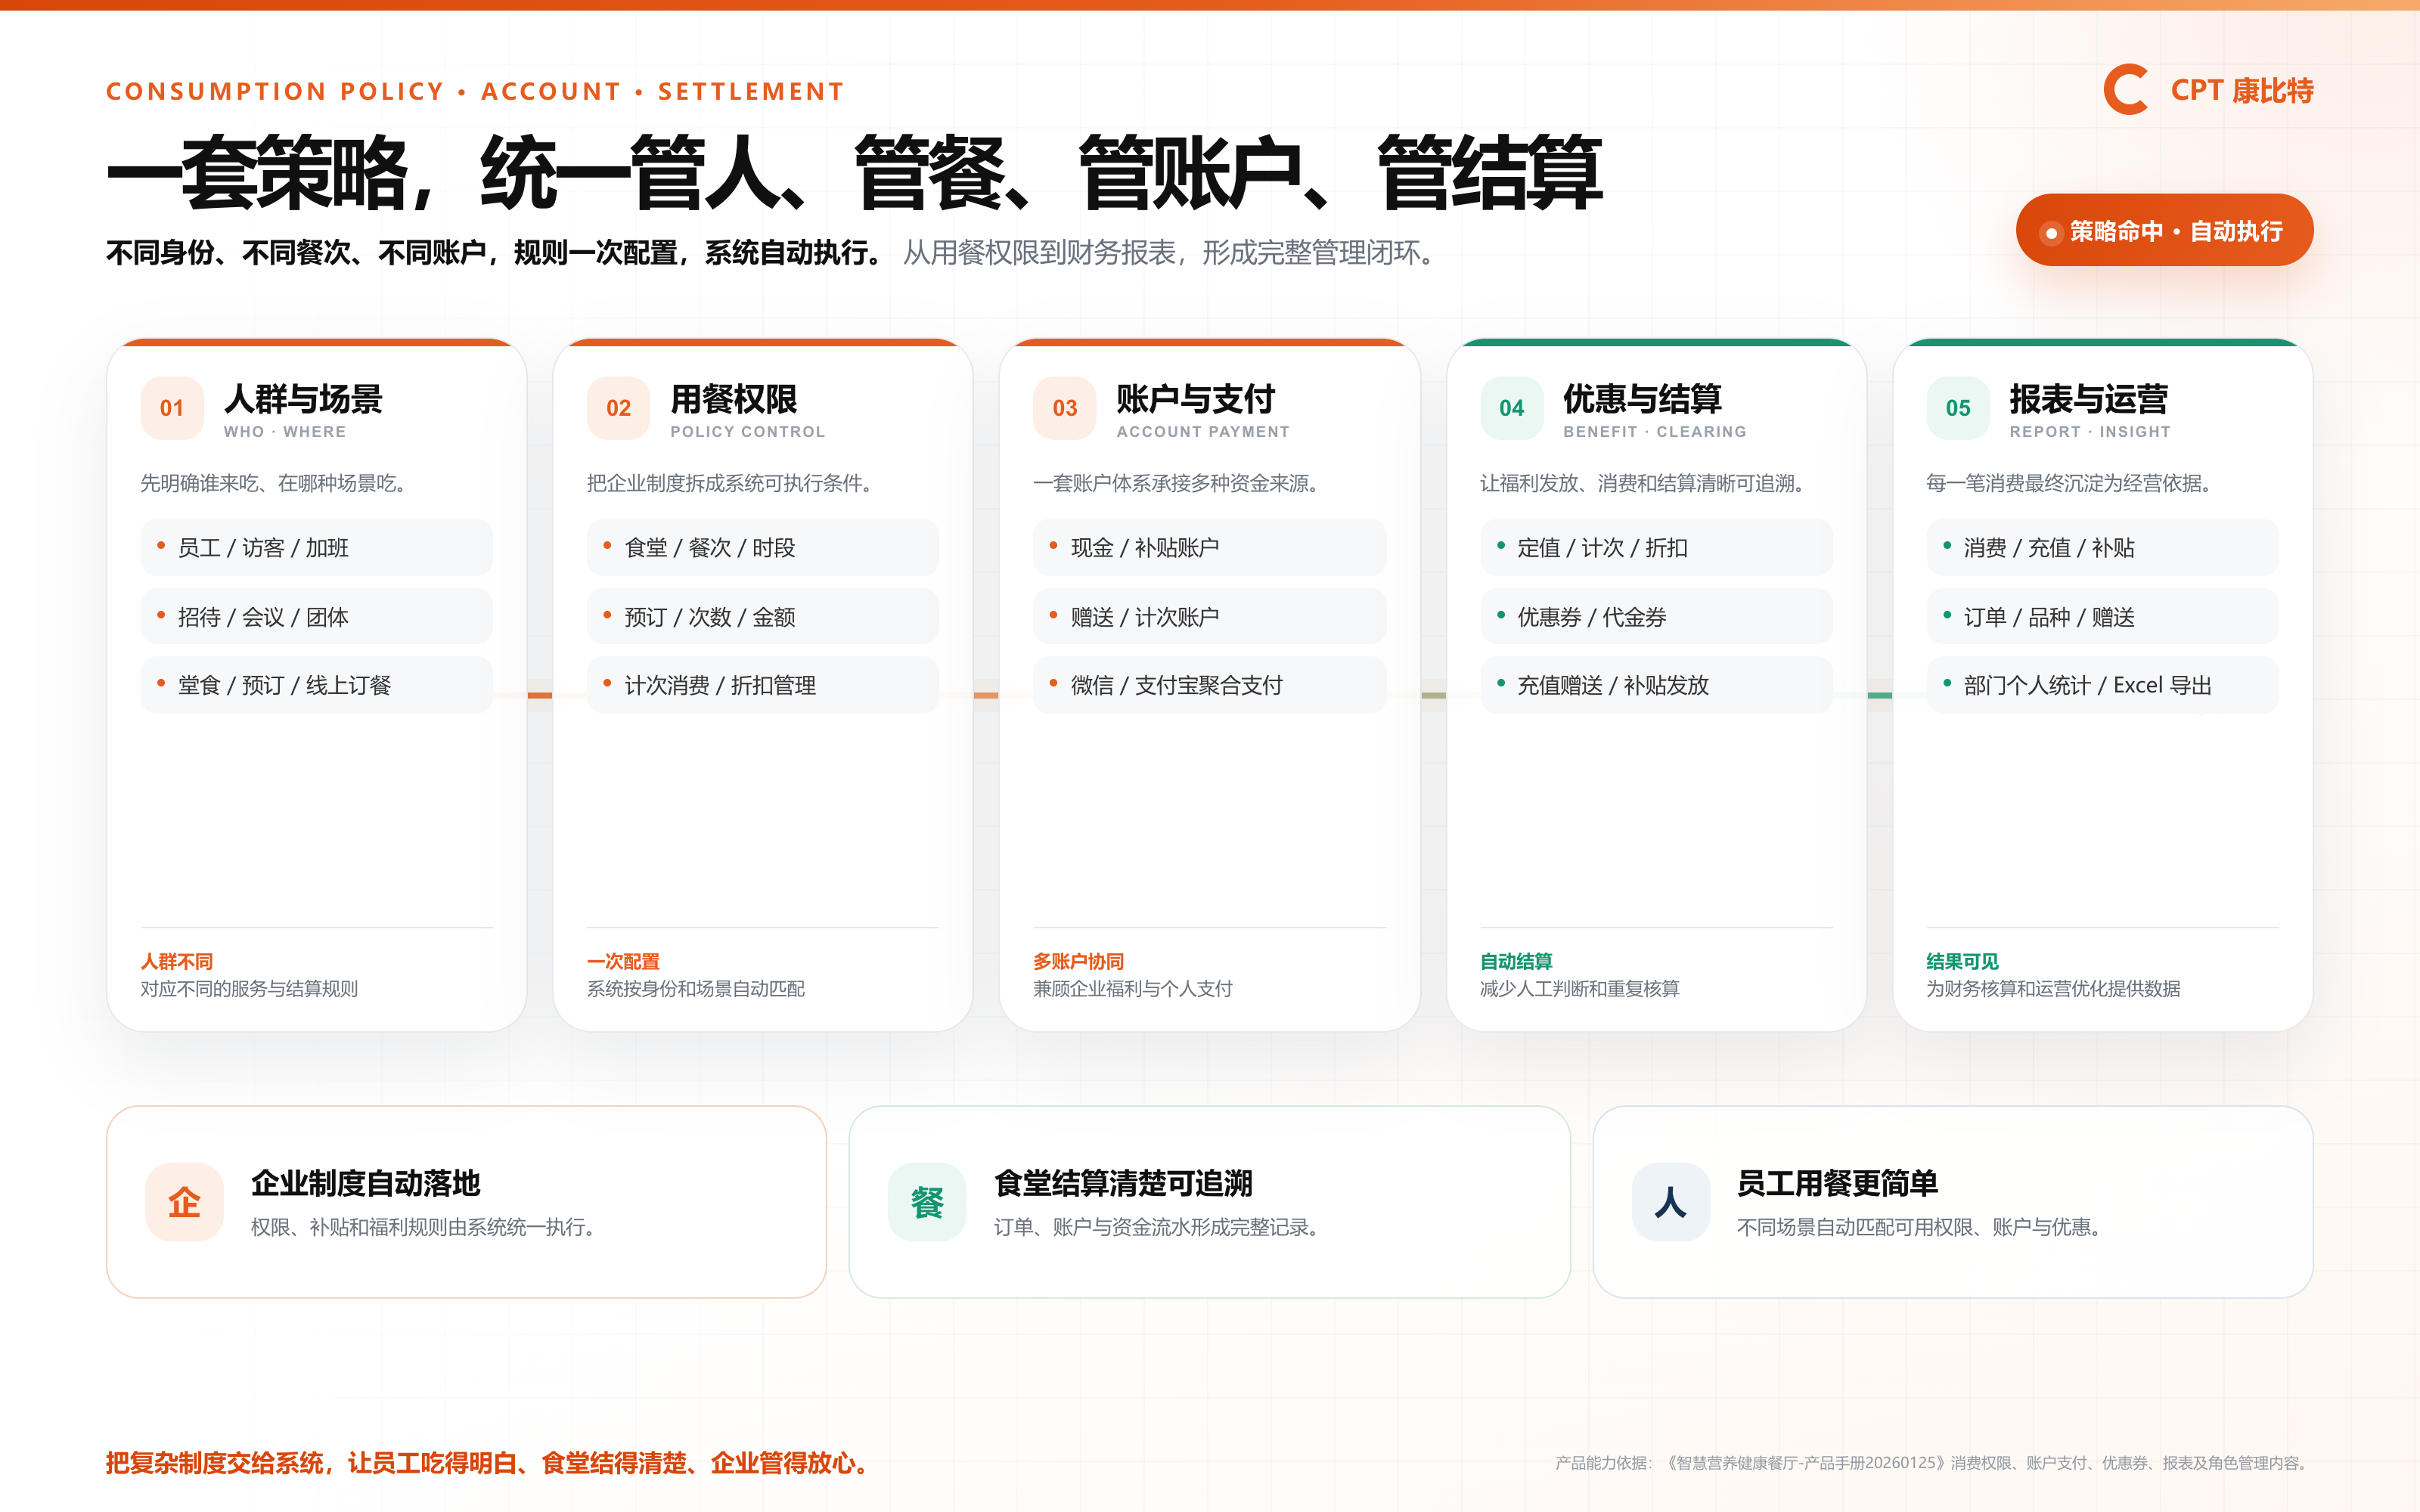Click the green 05 number badge

pos(1958,408)
